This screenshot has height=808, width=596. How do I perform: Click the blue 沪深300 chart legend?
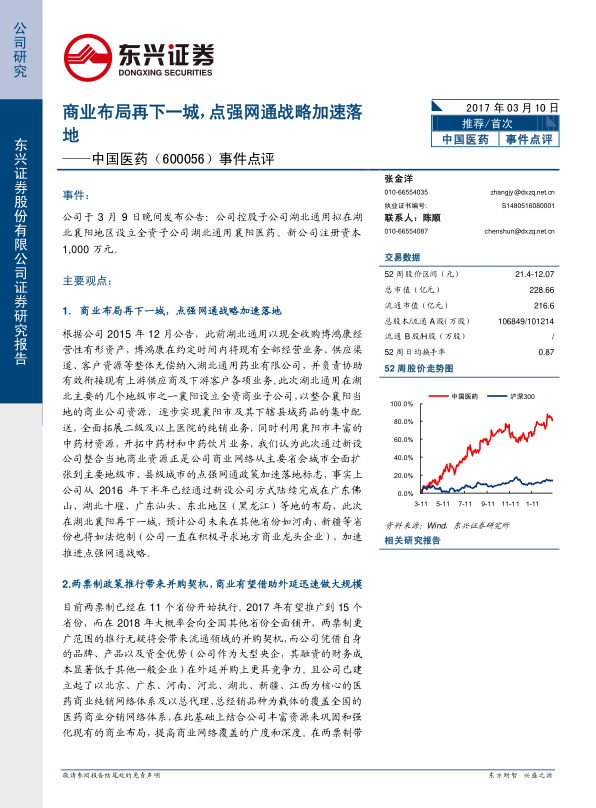(511, 396)
